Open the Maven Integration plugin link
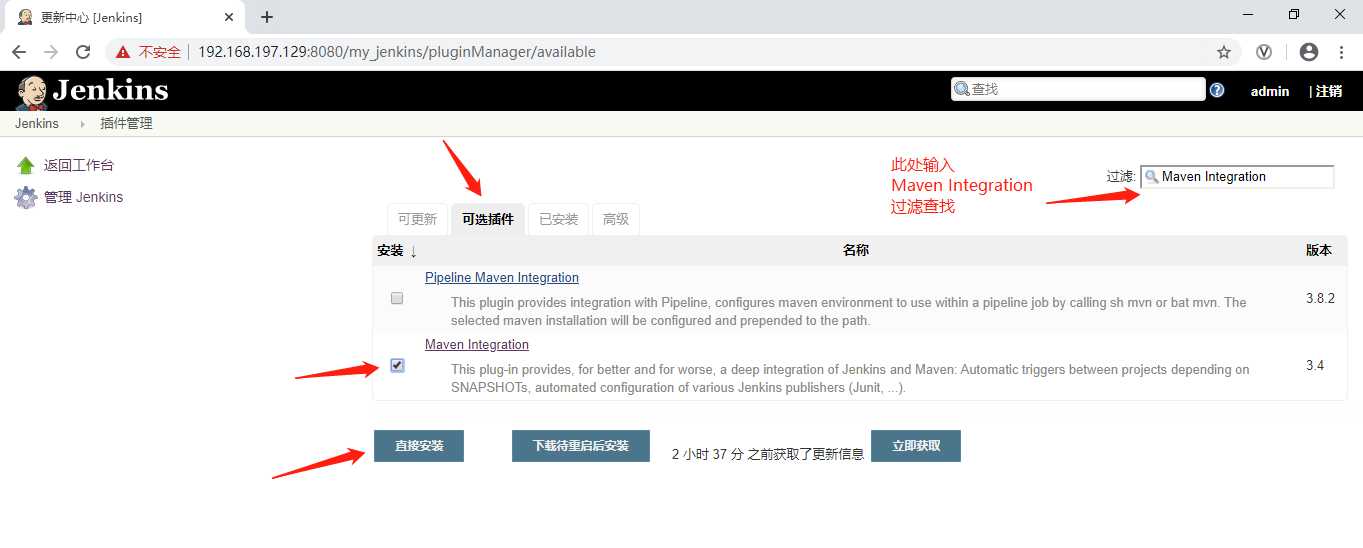Image resolution: width=1363 pixels, height=548 pixels. tap(477, 345)
